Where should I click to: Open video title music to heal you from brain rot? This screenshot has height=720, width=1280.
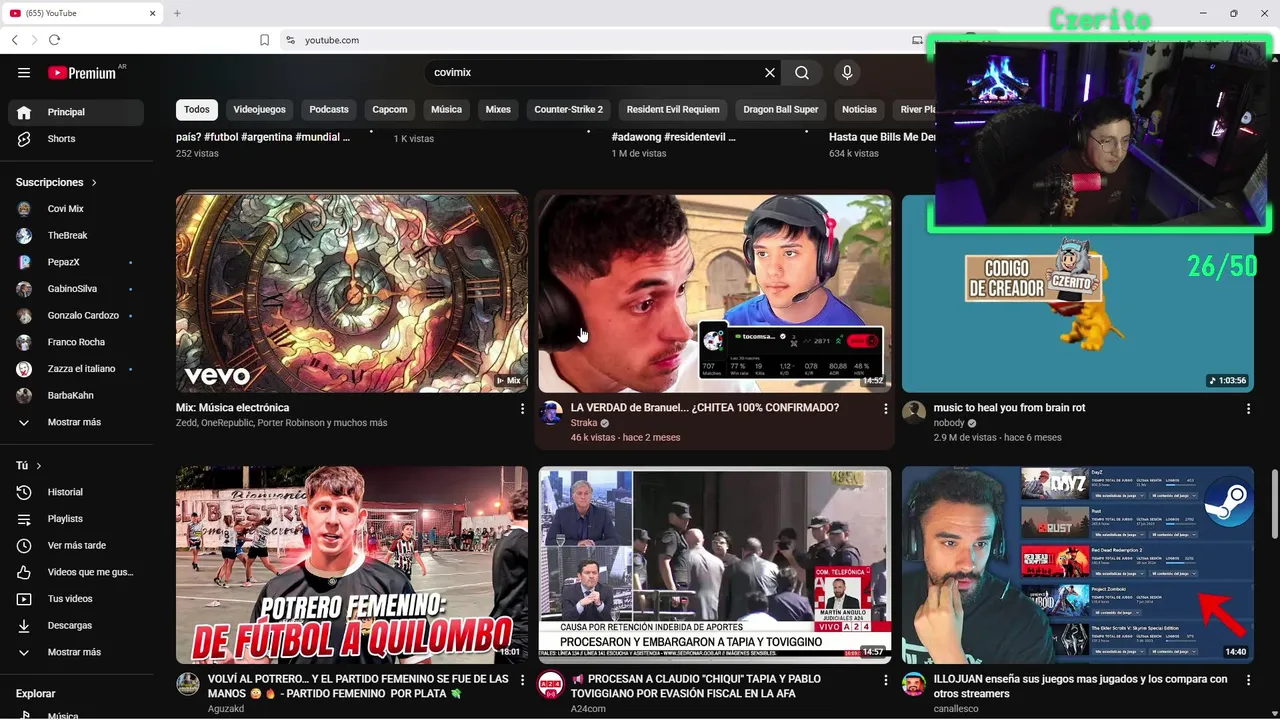pyautogui.click(x=1009, y=408)
